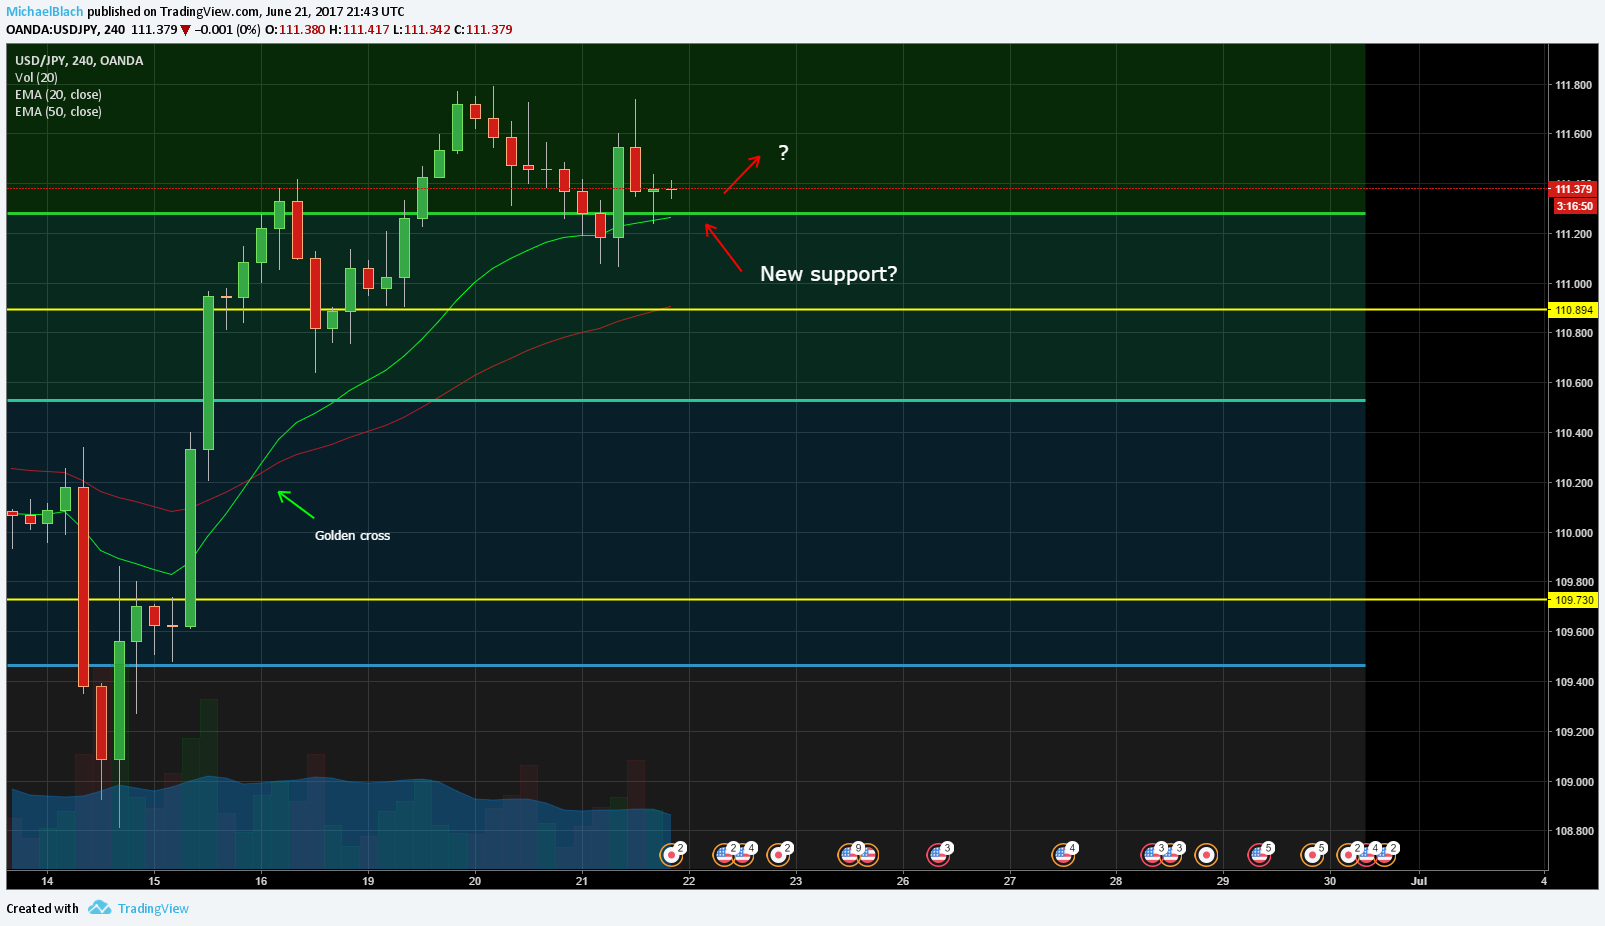The height and width of the screenshot is (926, 1605).
Task: Open the MichaelBlach author profile link
Action: pyautogui.click(x=45, y=12)
